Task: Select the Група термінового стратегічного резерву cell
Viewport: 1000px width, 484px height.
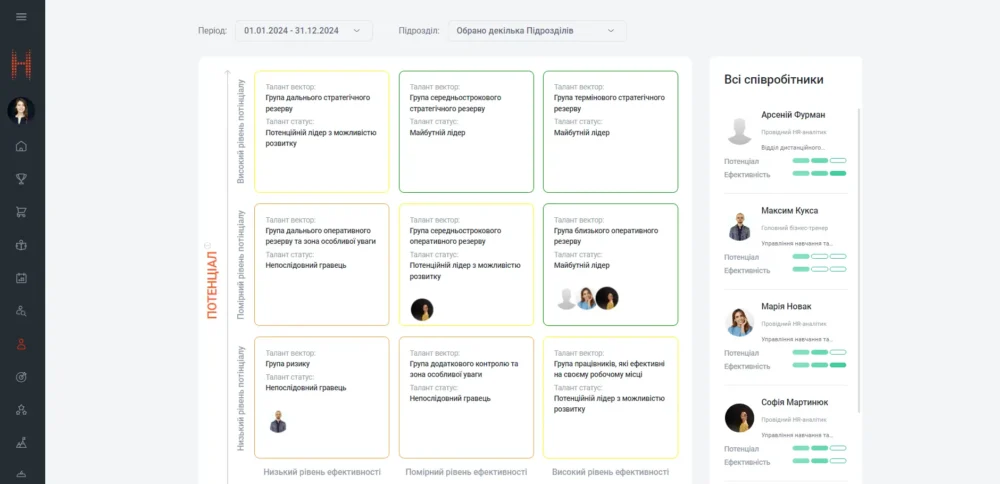Action: point(610,131)
